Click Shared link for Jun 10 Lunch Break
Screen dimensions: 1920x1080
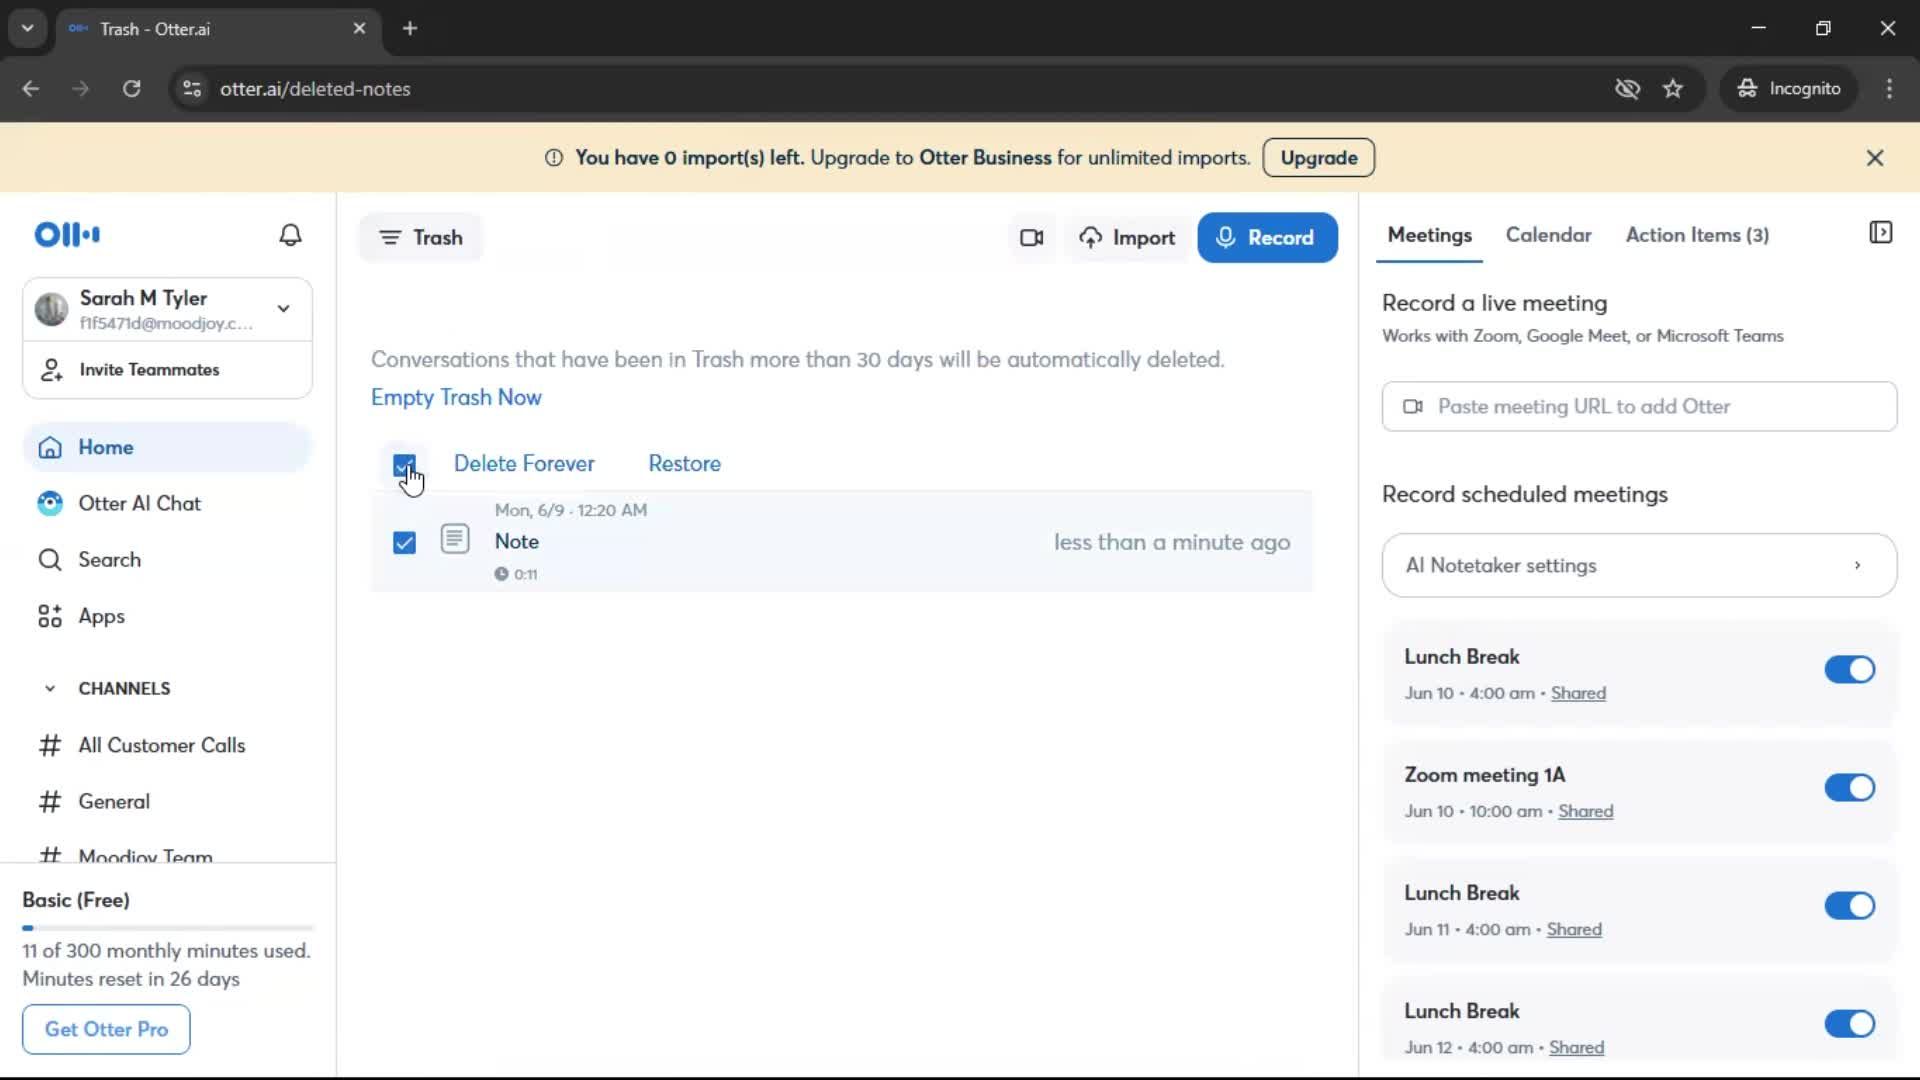point(1578,694)
